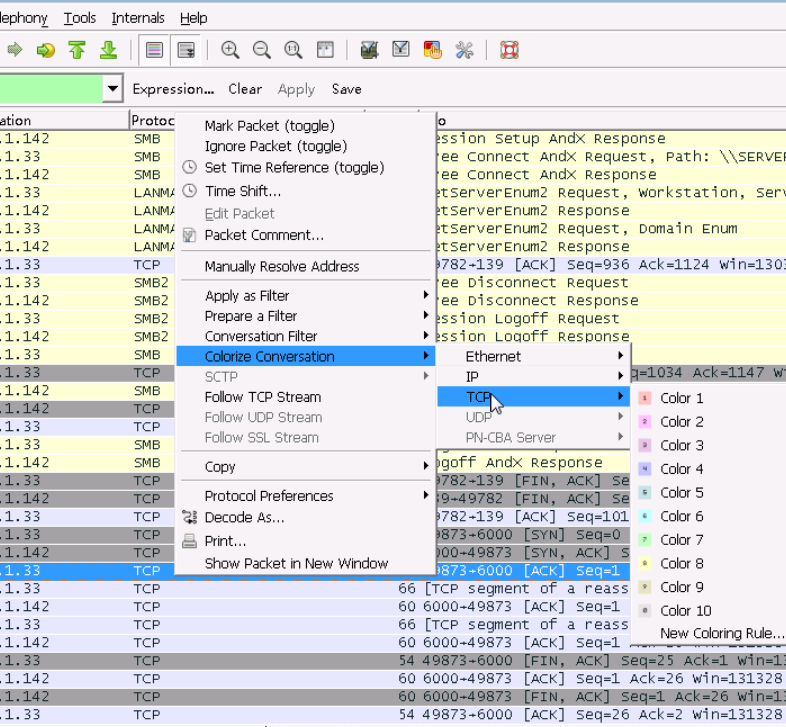Viewport: 786px width, 727px height.
Task: Choose Color 4 for TCP conversation
Action: [681, 469]
